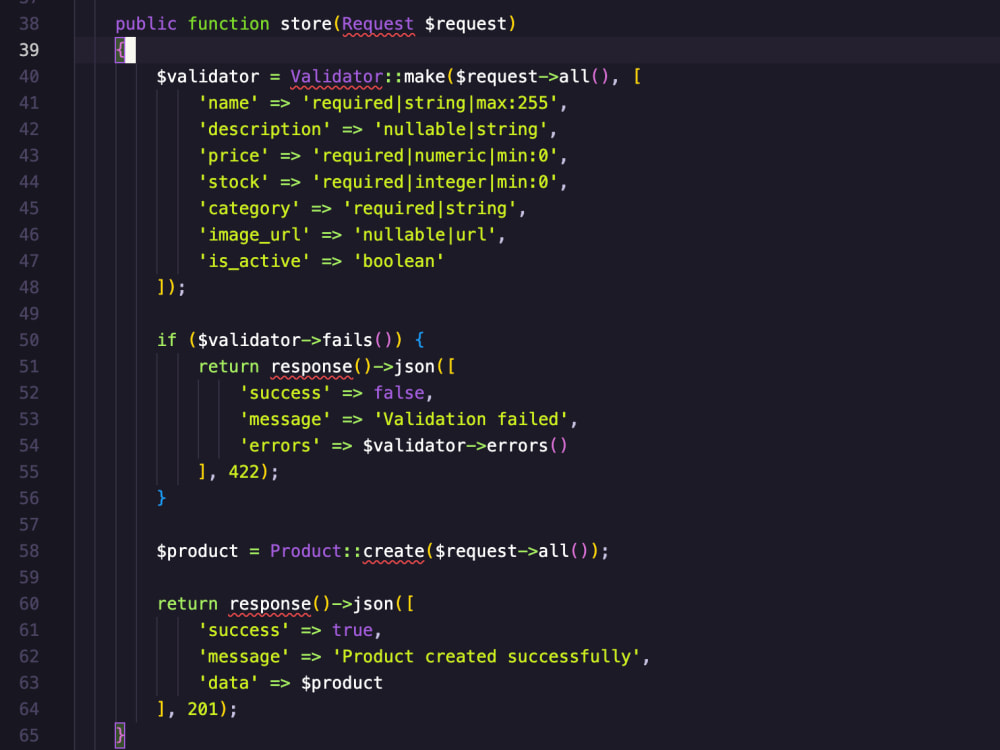This screenshot has width=1000, height=750.
Task: Click underlined 'response' on line 60
Action: pyautogui.click(x=270, y=605)
